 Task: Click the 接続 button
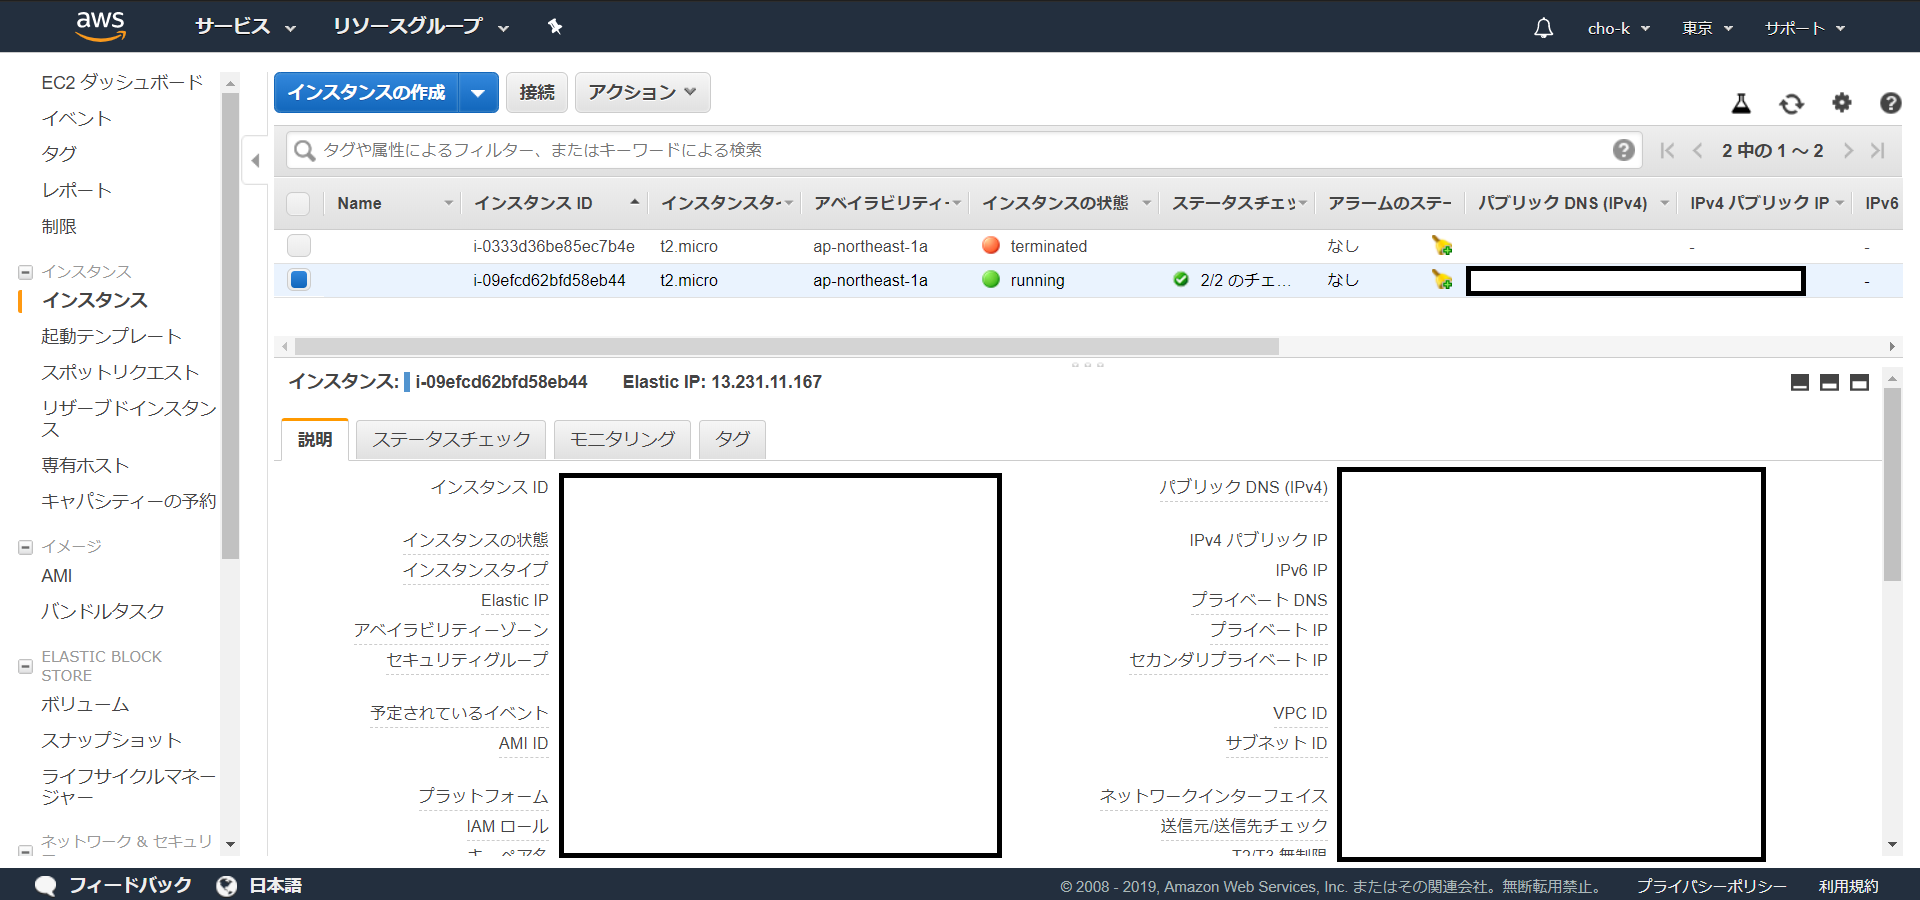click(x=537, y=93)
